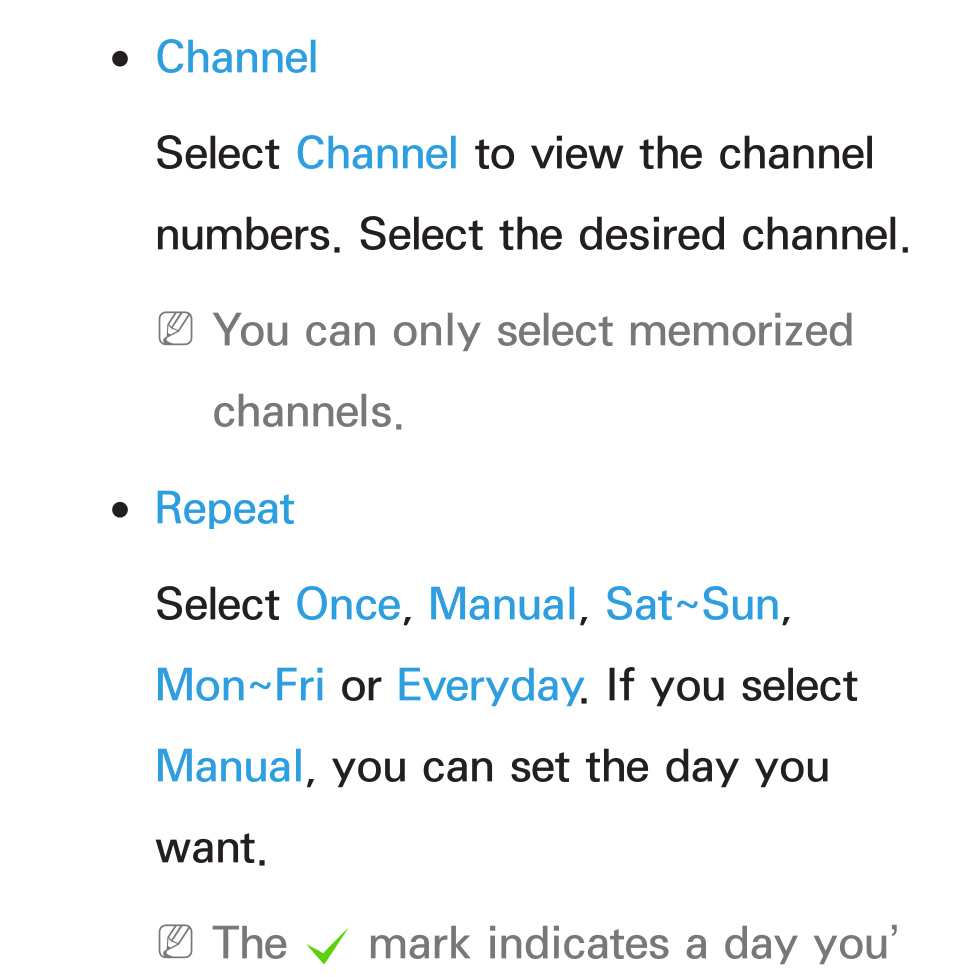Image resolution: width=954 pixels, height=977 pixels.
Task: Click the word 'desired' in the Channel paragraph
Action: 652,235
